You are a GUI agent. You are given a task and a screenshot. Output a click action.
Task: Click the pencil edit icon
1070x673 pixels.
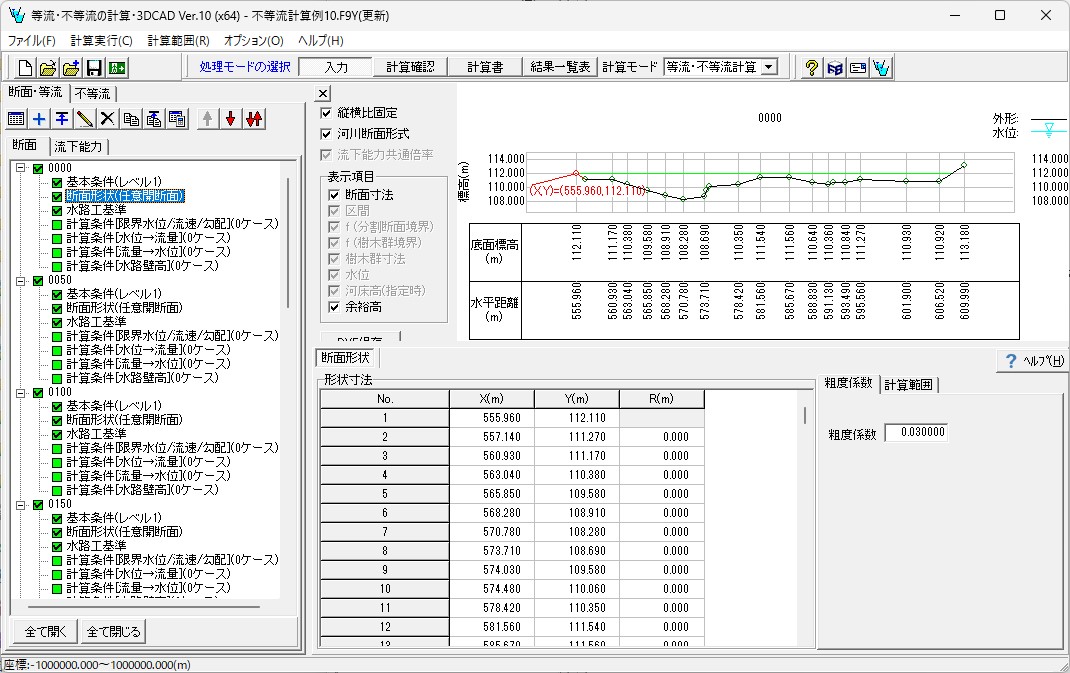click(84, 119)
